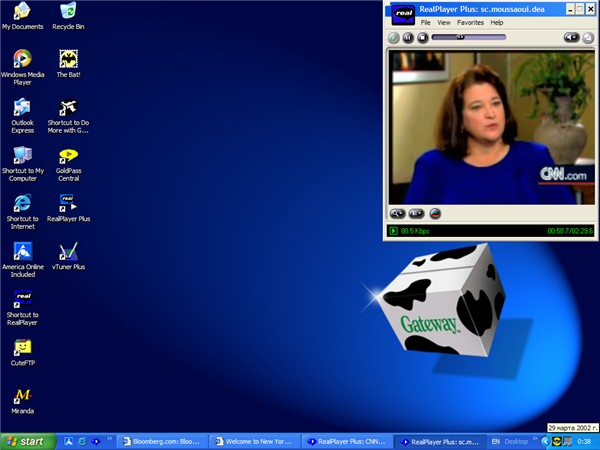Click the round globe icon below video
This screenshot has width=600, height=450.
tap(435, 214)
